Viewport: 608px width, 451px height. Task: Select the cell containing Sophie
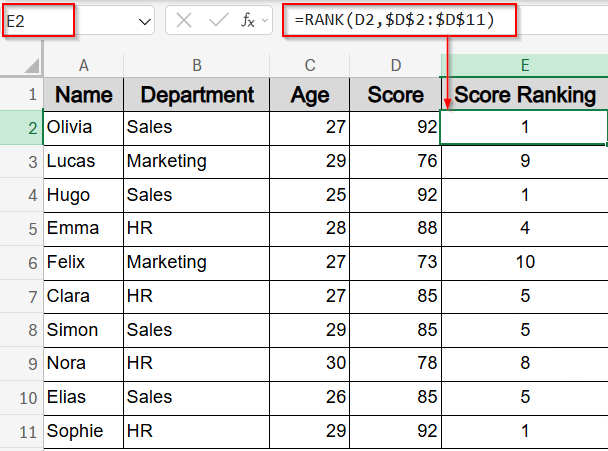tap(83, 431)
